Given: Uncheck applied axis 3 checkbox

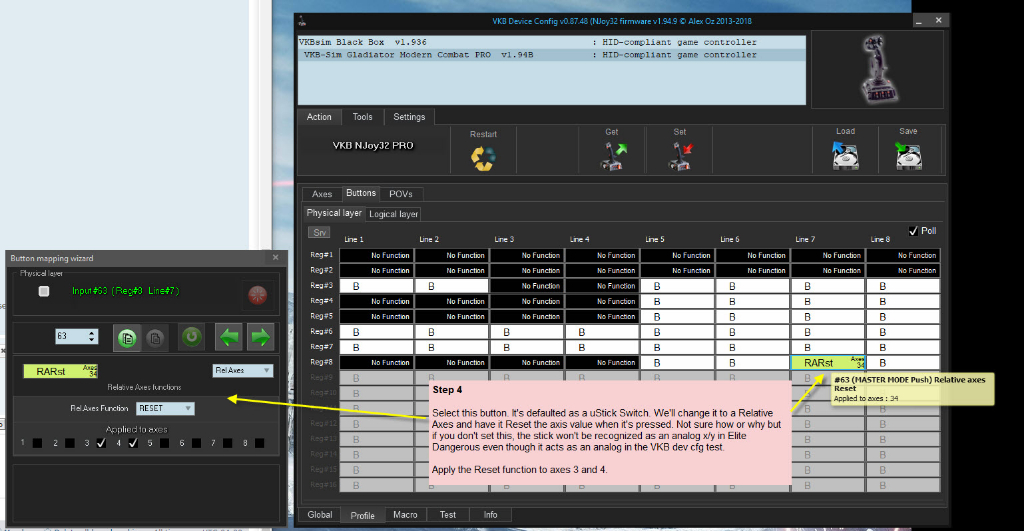Looking at the screenshot, I should click(101, 443).
